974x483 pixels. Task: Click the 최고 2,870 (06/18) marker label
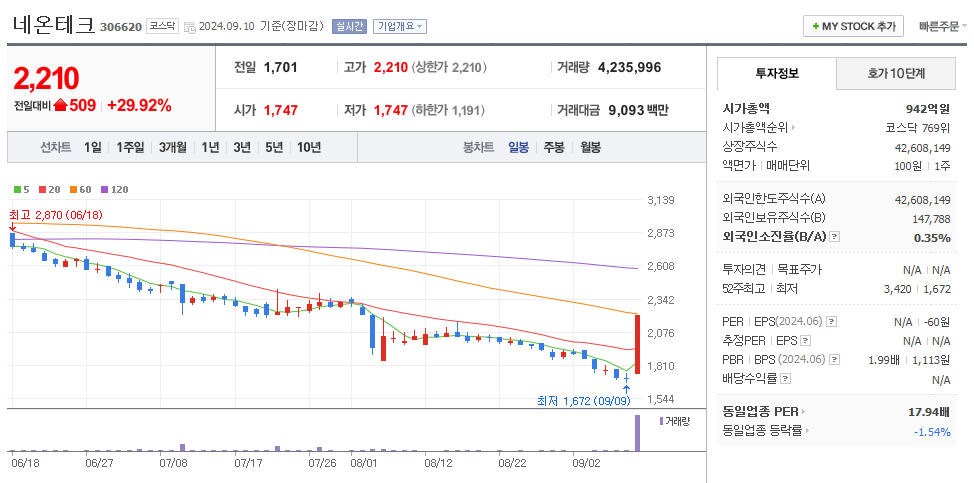pos(56,215)
